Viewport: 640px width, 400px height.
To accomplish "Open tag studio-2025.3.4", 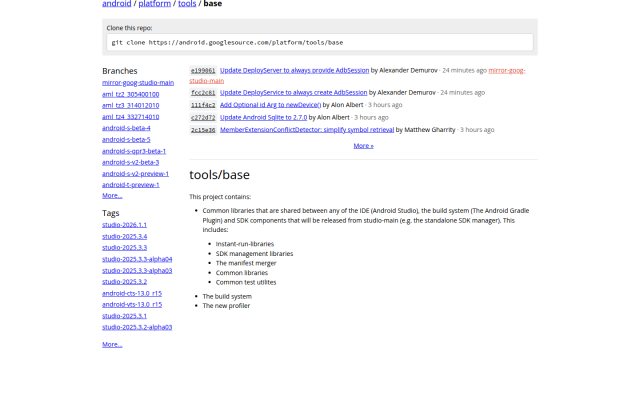I will 124,236.
